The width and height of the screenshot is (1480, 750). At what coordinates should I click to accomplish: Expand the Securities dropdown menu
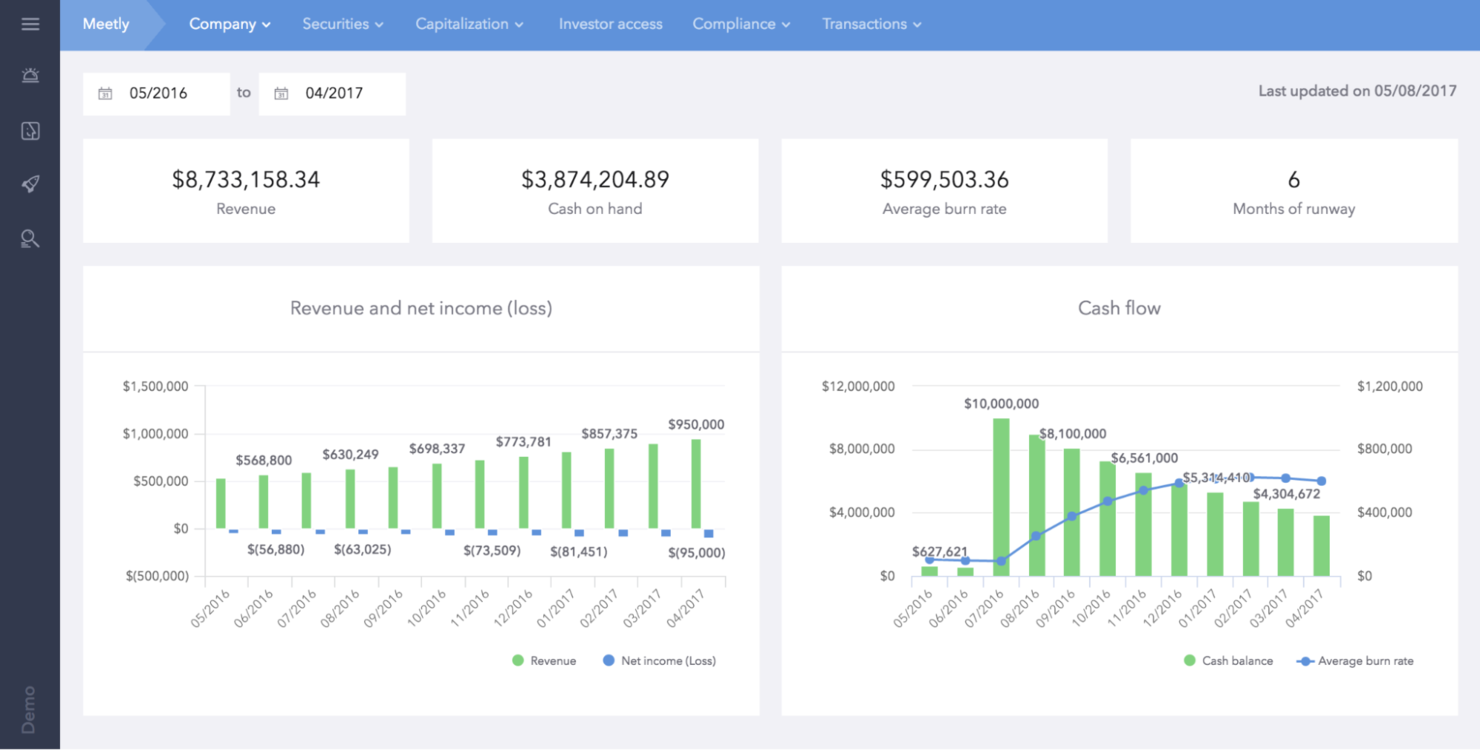coord(343,24)
